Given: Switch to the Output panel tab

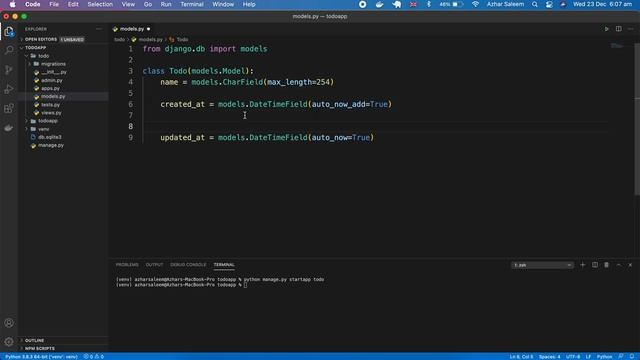Looking at the screenshot, I should pos(154,265).
